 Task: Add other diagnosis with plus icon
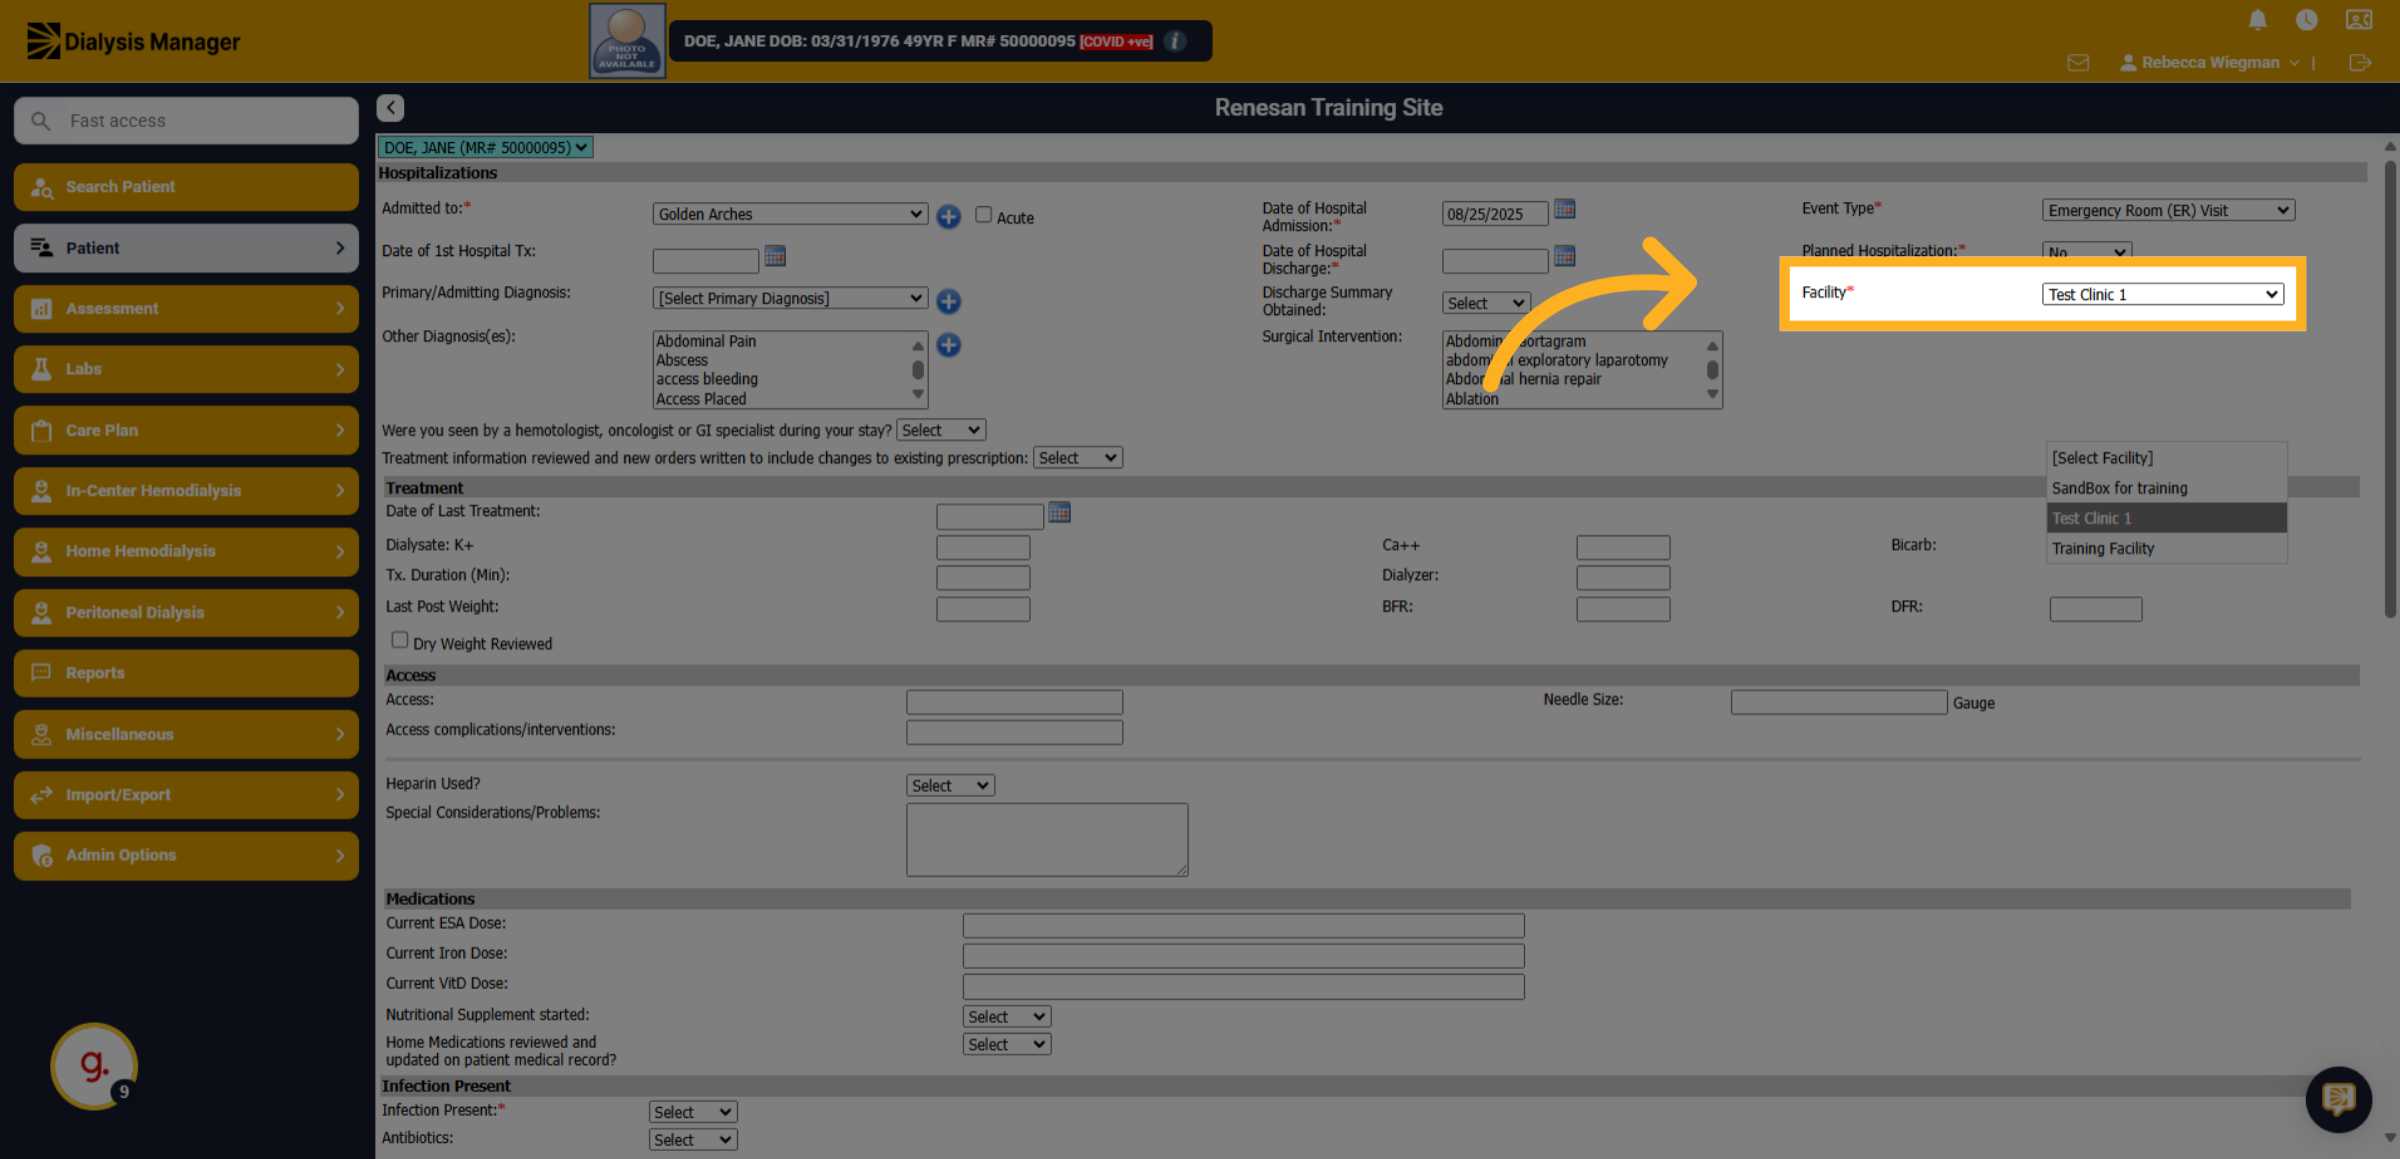(949, 345)
